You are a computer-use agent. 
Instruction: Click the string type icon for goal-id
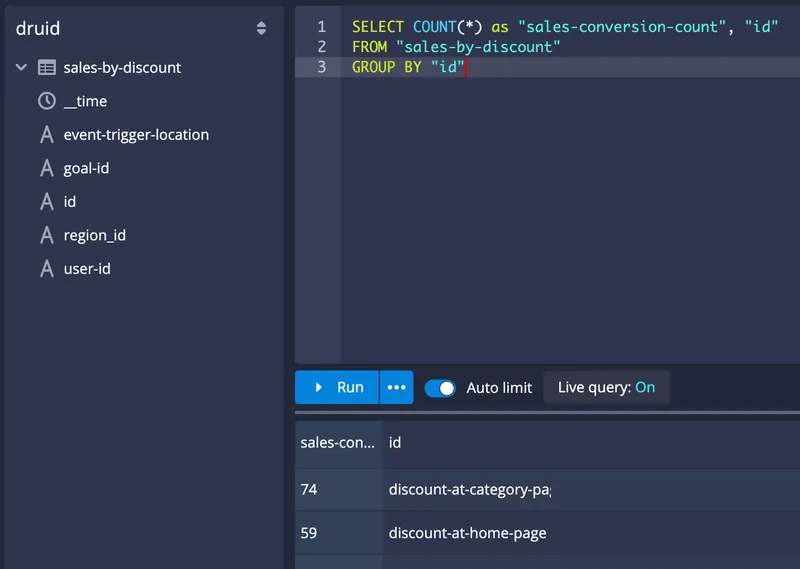click(x=47, y=168)
